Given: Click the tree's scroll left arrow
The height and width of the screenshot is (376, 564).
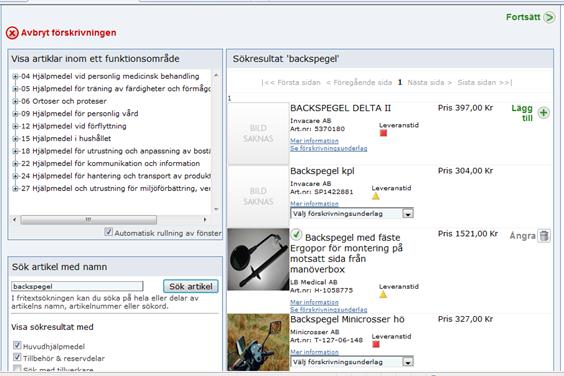Looking at the screenshot, I should coord(14,219).
